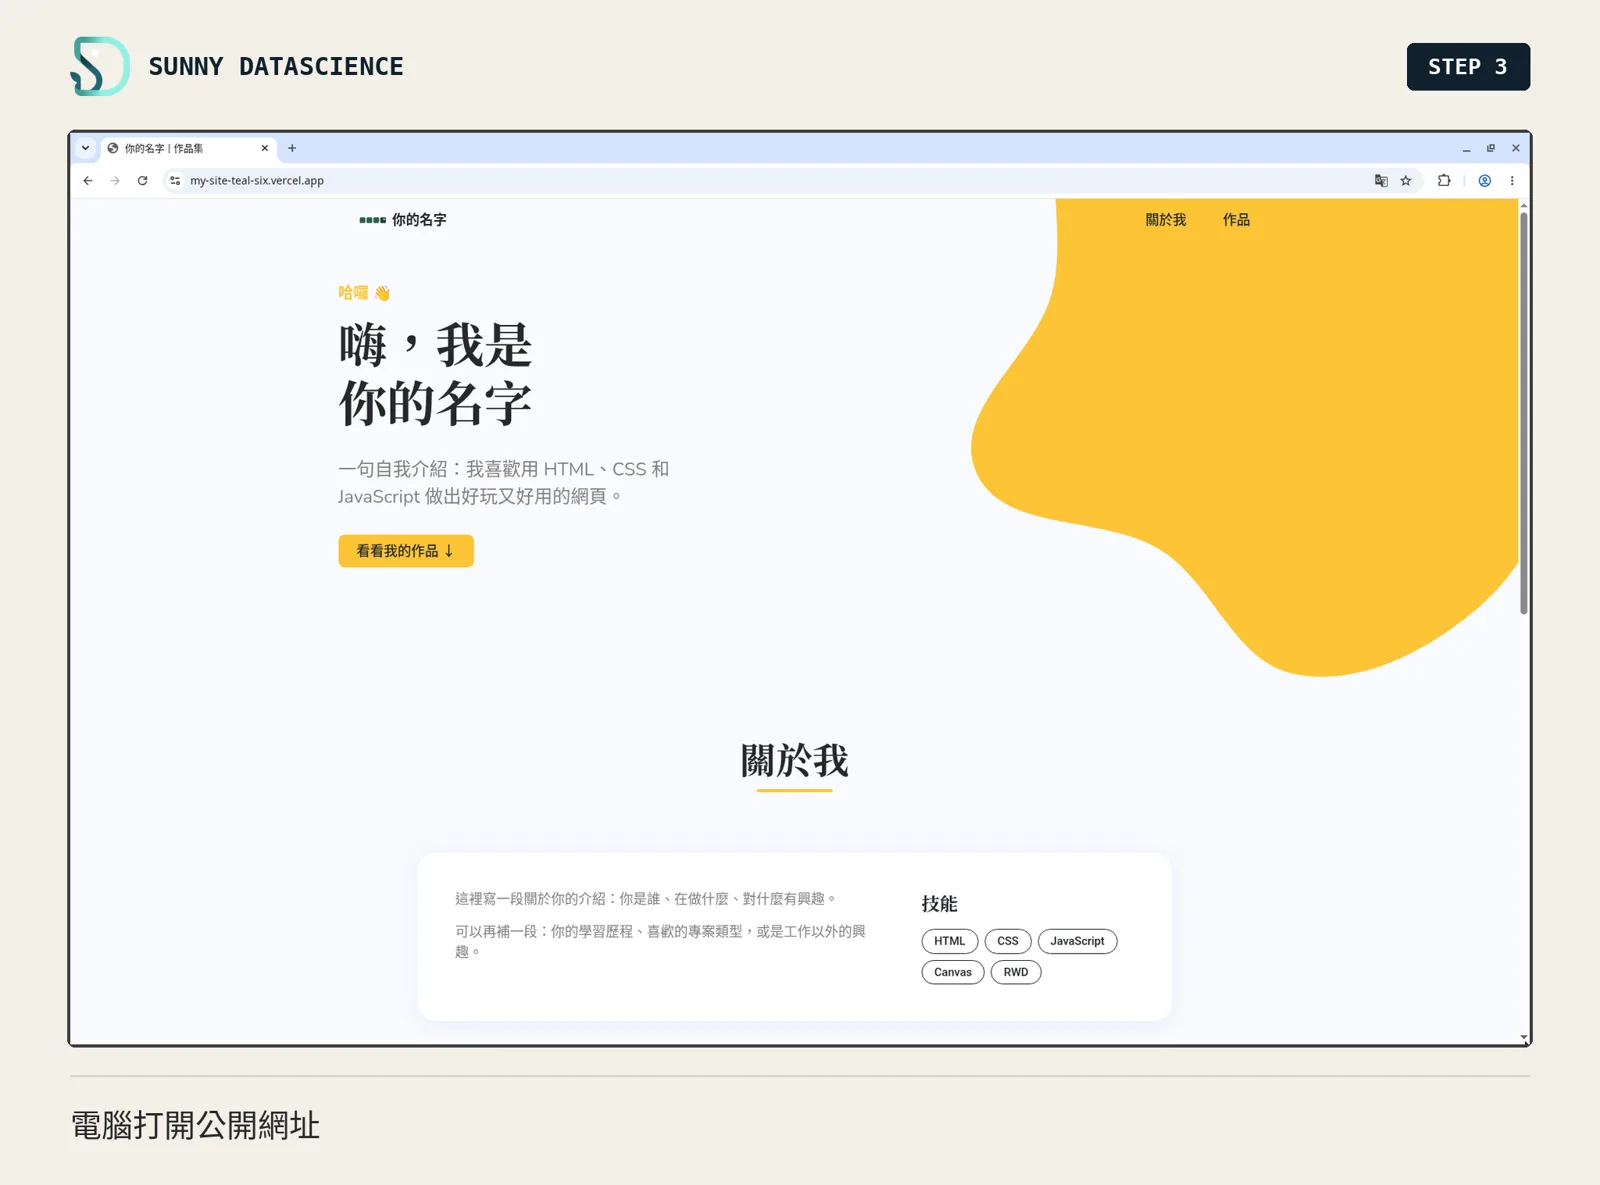Restore down the browser window
Screen dimensions: 1600x1185
[1491, 148]
